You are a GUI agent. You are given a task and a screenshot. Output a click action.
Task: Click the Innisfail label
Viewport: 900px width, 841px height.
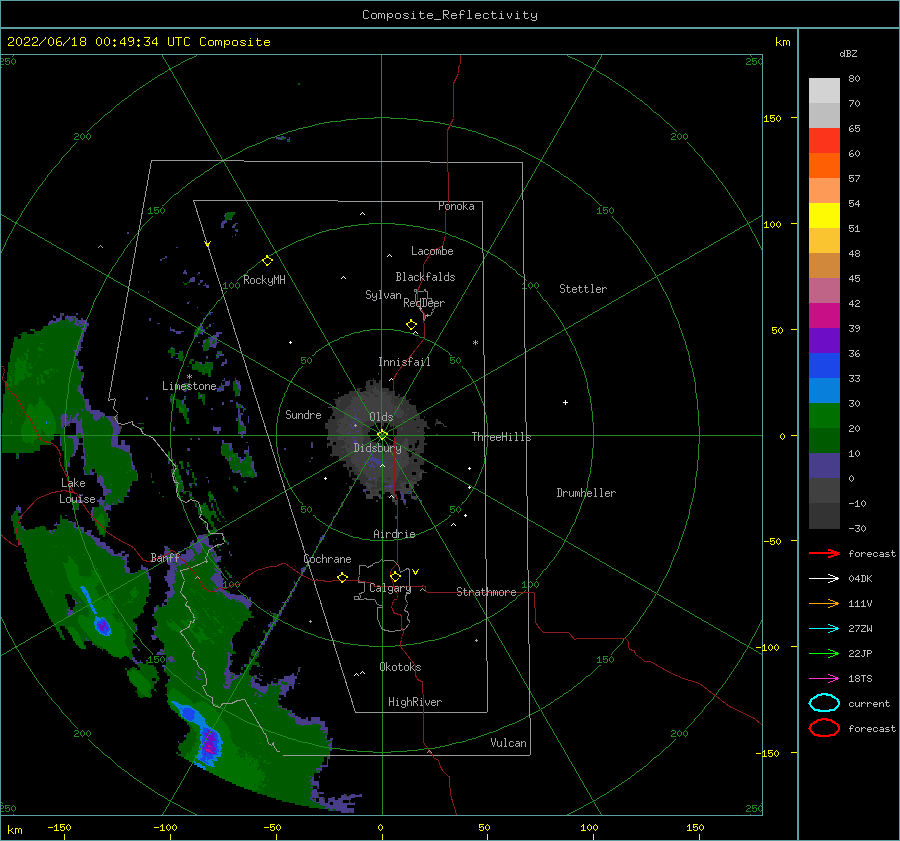pyautogui.click(x=404, y=362)
